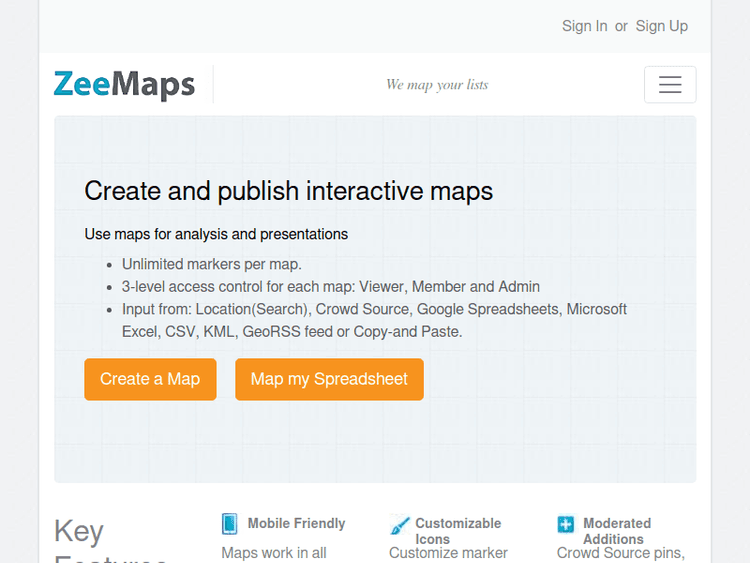Click the Mobile Friendly phone icon
The image size is (750, 563).
coord(230,524)
